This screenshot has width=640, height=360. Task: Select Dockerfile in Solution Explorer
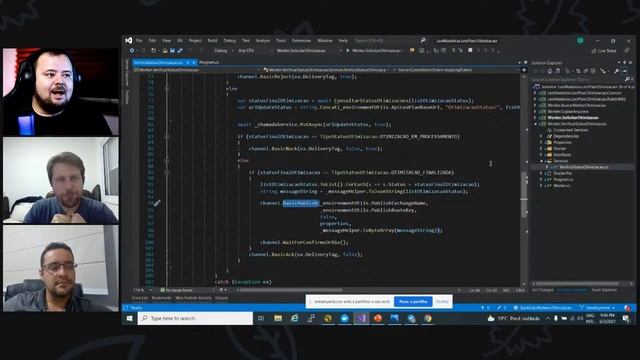point(563,173)
